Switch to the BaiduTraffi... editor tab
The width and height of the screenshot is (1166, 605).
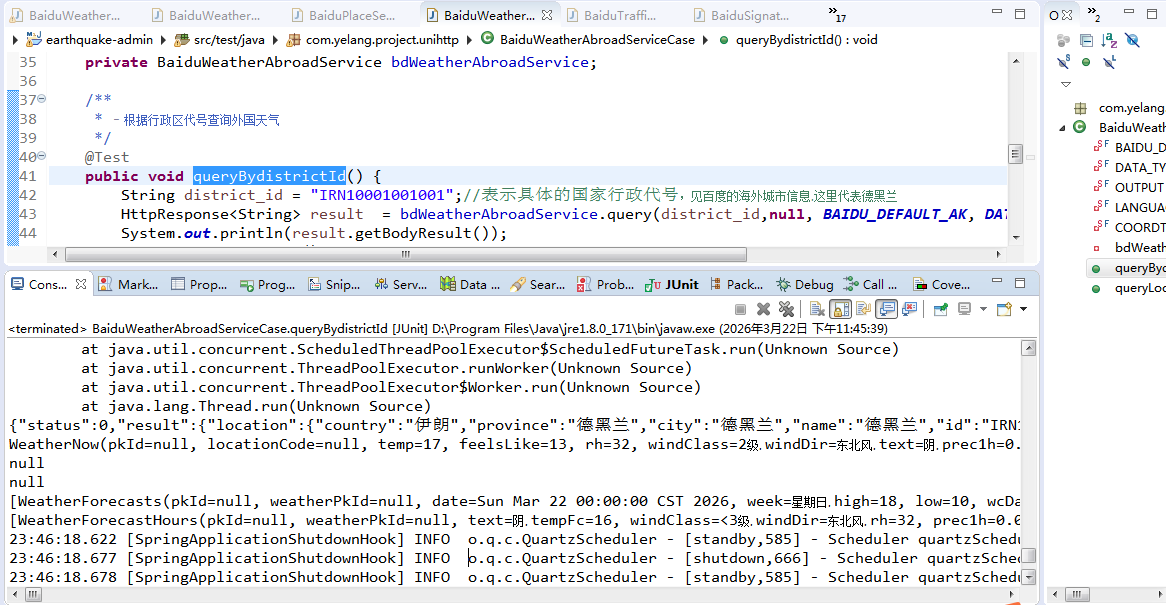(611, 15)
